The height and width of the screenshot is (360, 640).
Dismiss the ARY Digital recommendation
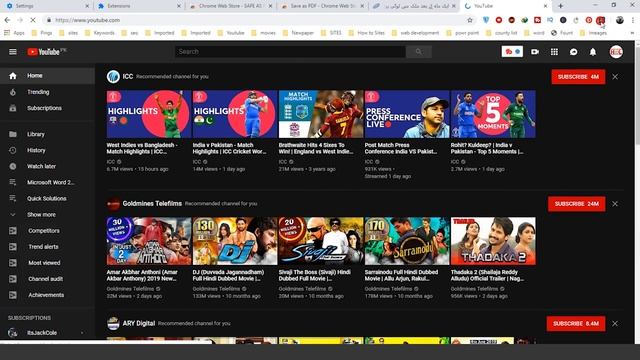click(x=615, y=323)
